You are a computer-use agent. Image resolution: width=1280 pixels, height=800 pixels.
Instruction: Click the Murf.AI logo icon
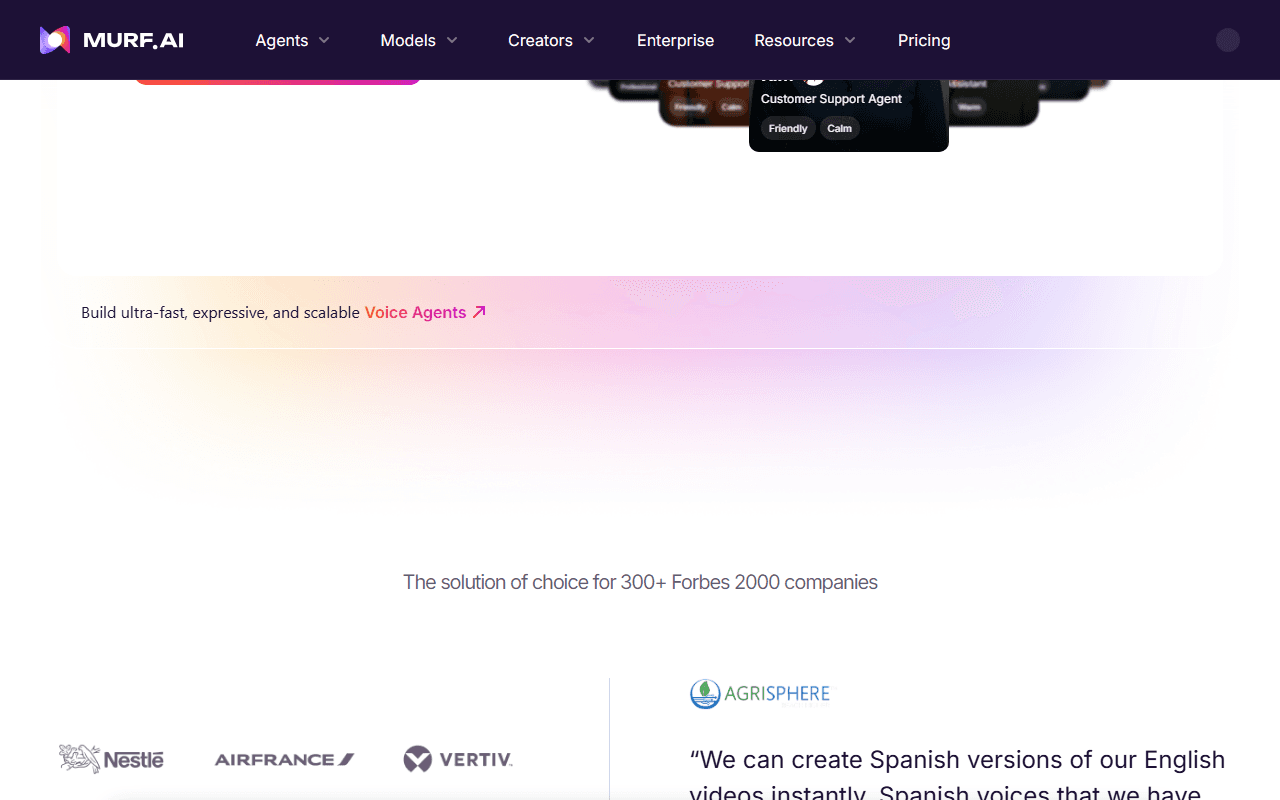coord(55,40)
